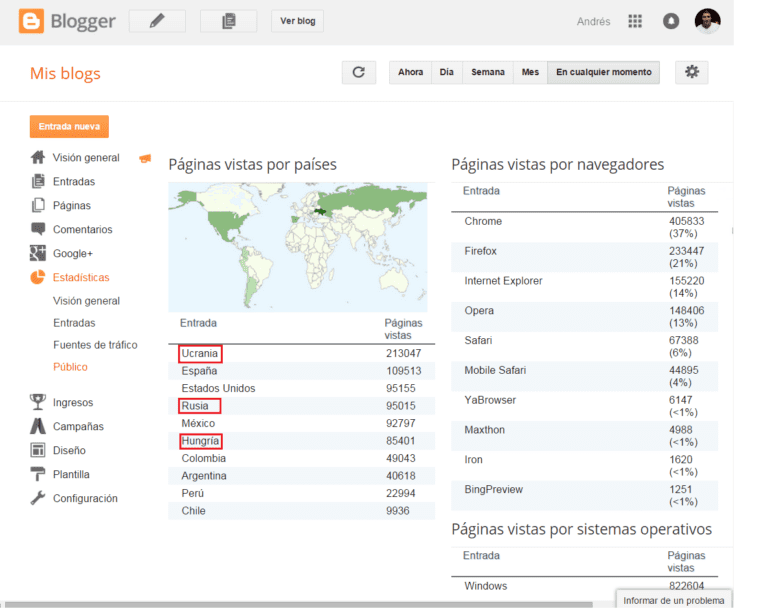Viewport: 768px width, 609px height.
Task: Select the Ahora time range
Action: point(410,73)
